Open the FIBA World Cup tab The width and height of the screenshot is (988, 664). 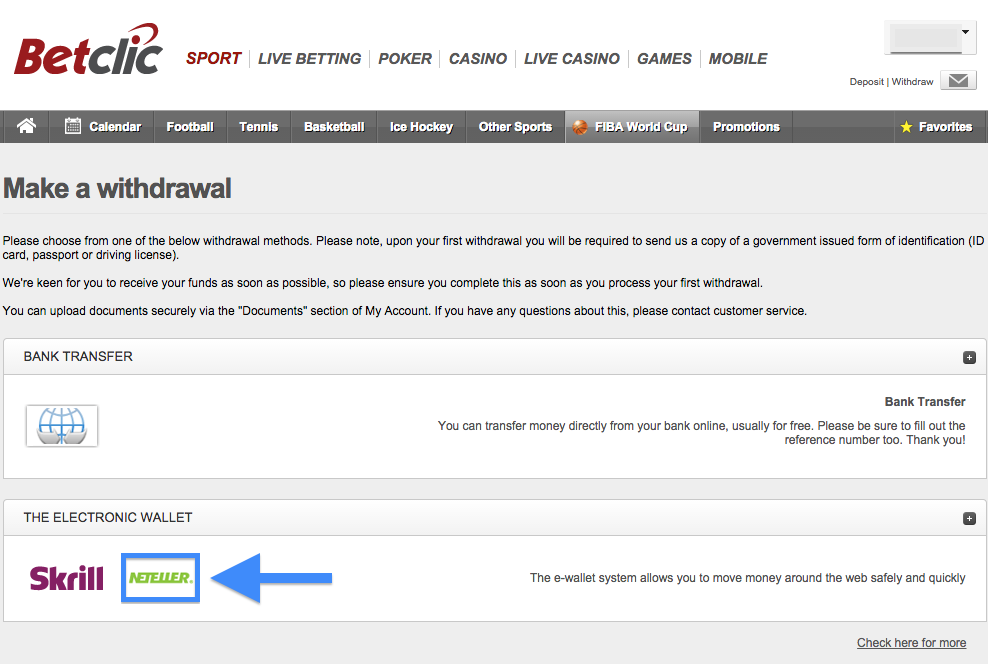coord(632,127)
